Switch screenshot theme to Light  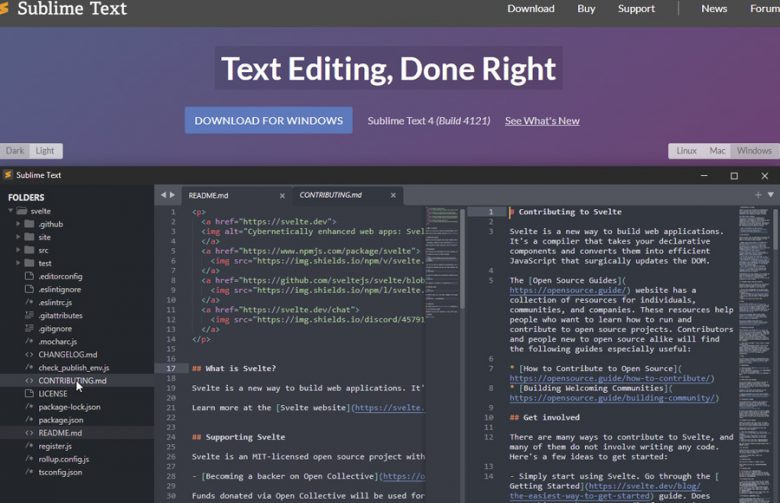(45, 151)
